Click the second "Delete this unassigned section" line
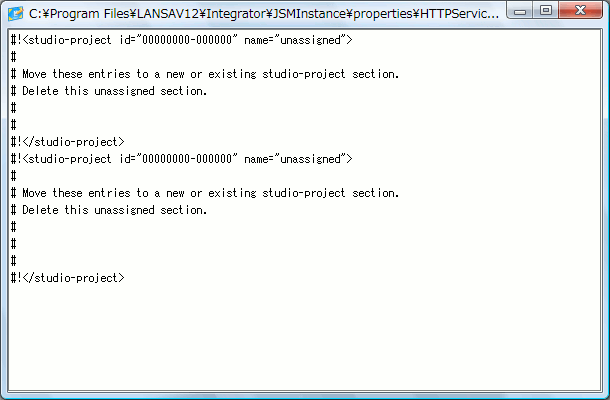Screen dimensions: 610x400 click(x=109, y=210)
